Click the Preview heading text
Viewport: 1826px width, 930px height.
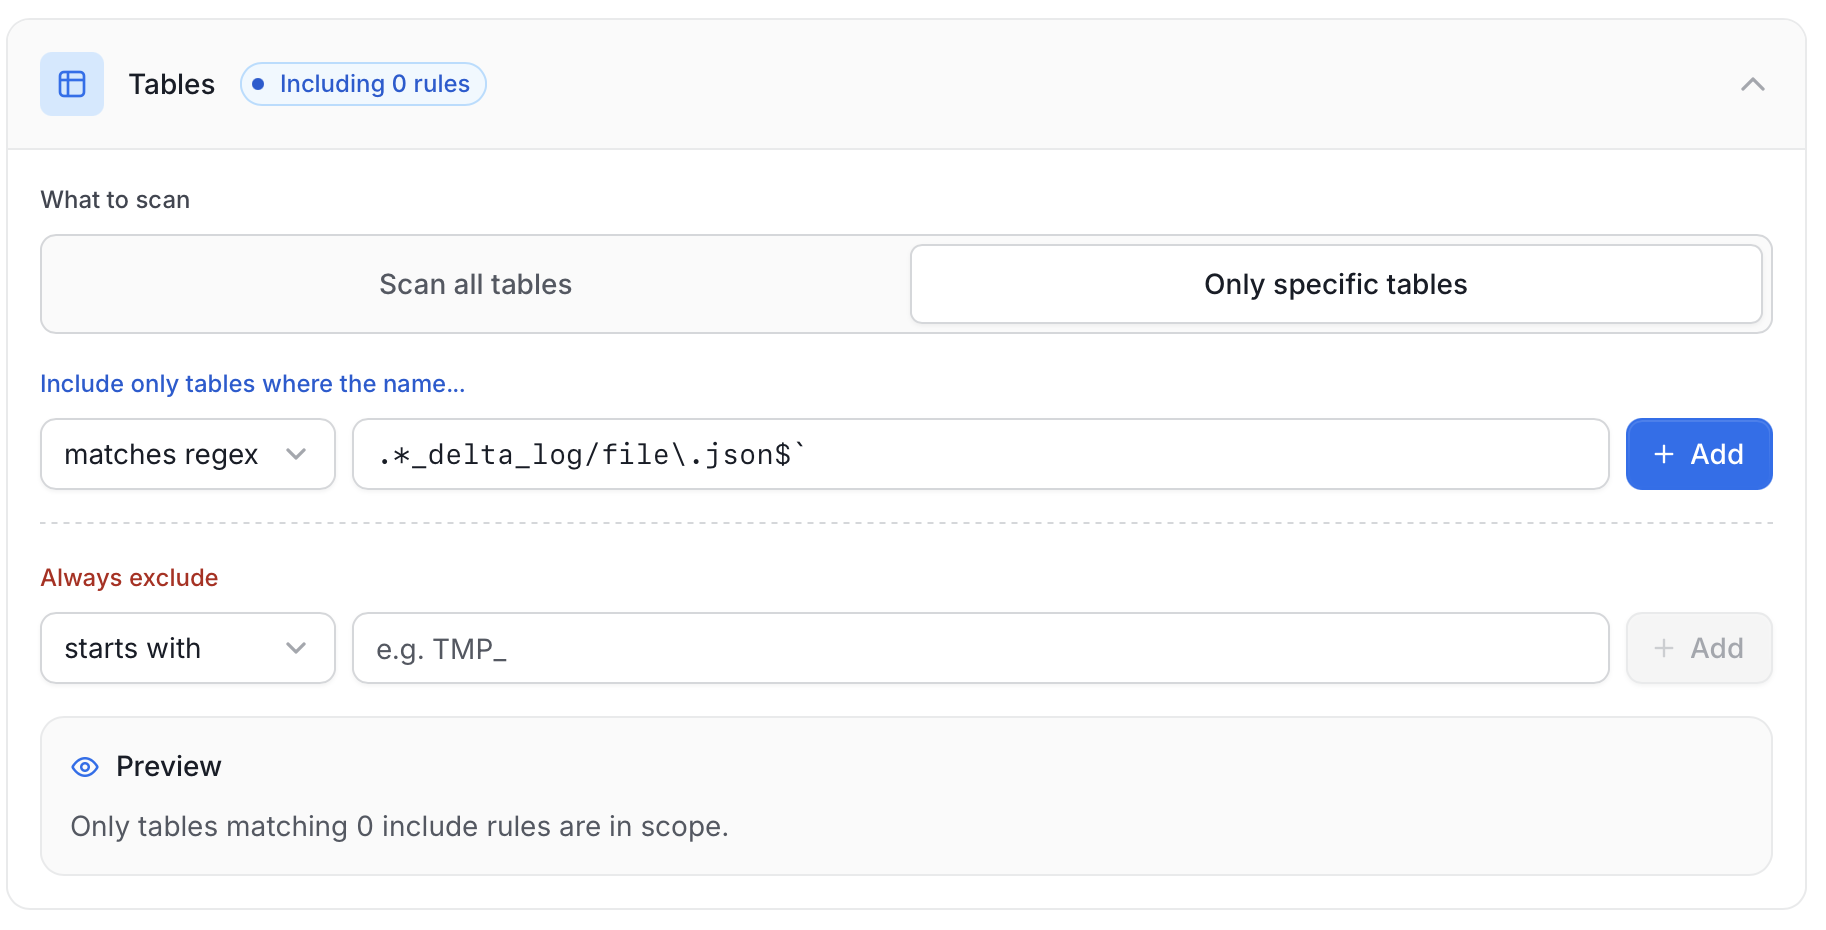pyautogui.click(x=169, y=766)
